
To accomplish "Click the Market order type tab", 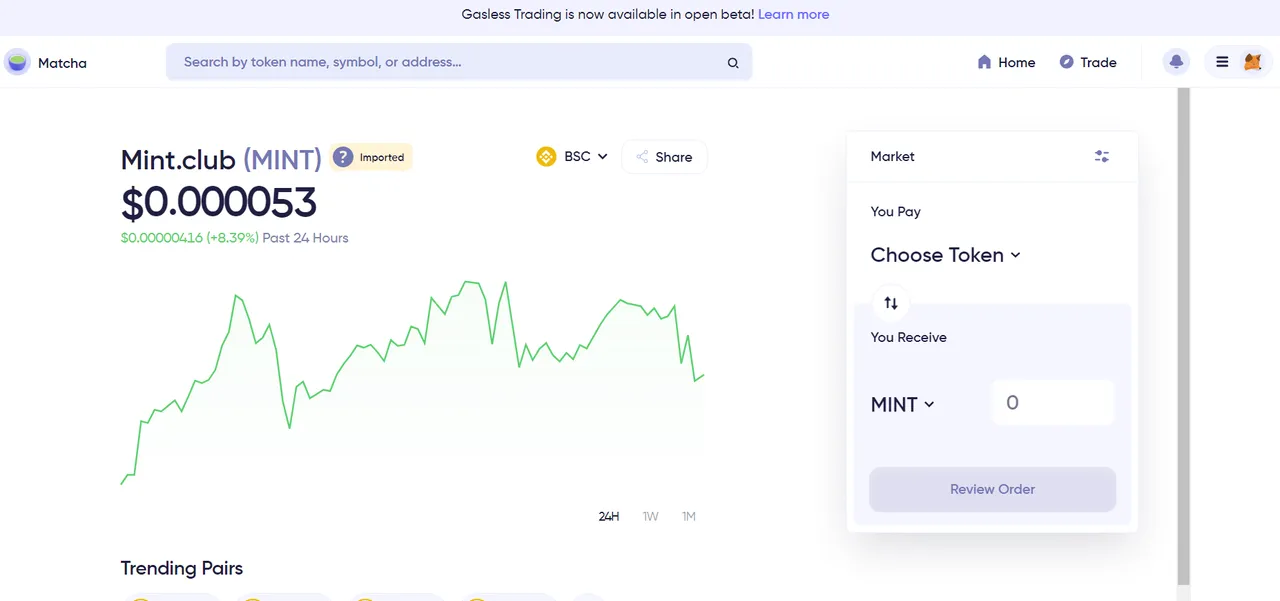I will [x=893, y=156].
